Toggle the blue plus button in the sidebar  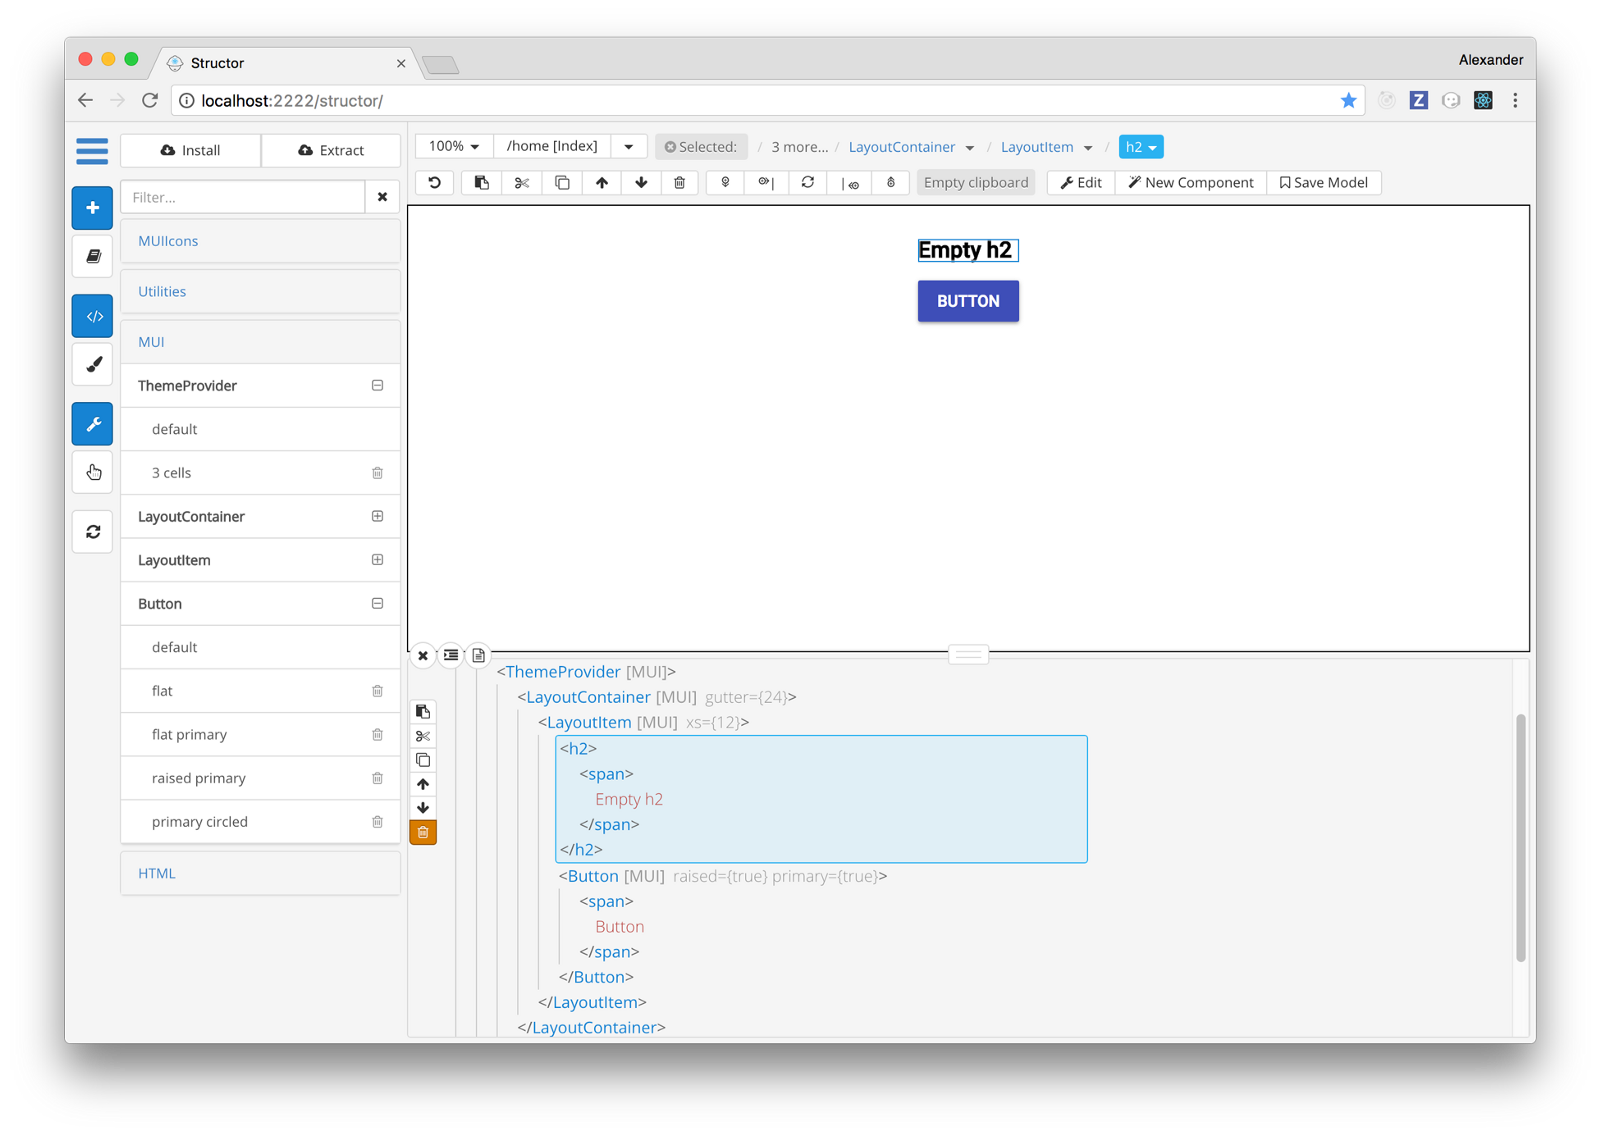pyautogui.click(x=93, y=208)
